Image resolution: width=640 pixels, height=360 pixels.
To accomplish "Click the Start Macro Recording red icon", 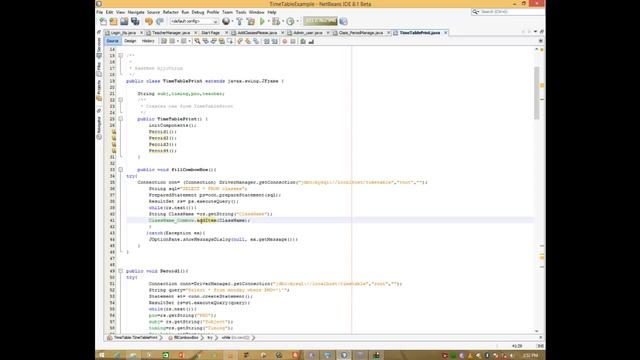I will pos(285,41).
